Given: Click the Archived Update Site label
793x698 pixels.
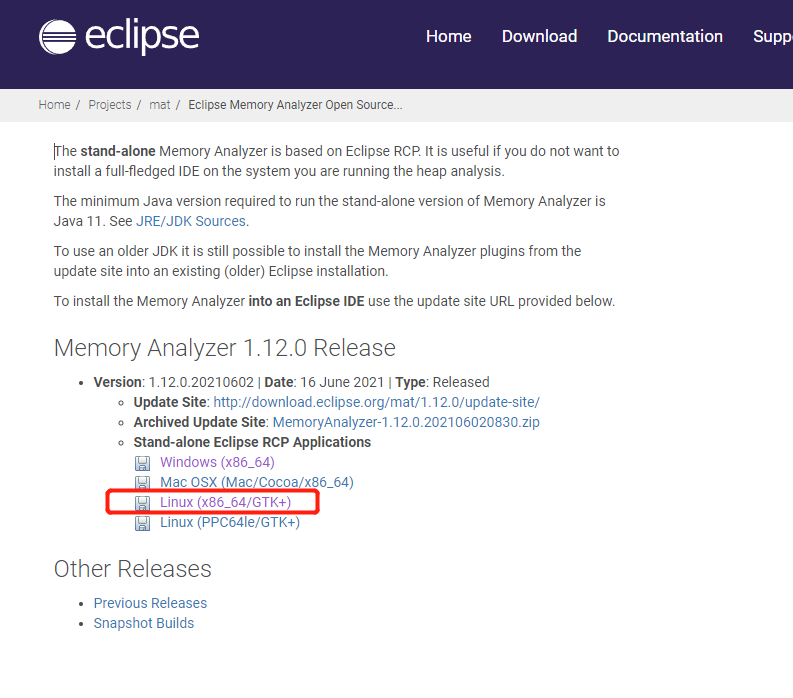Looking at the screenshot, I should pos(200,422).
